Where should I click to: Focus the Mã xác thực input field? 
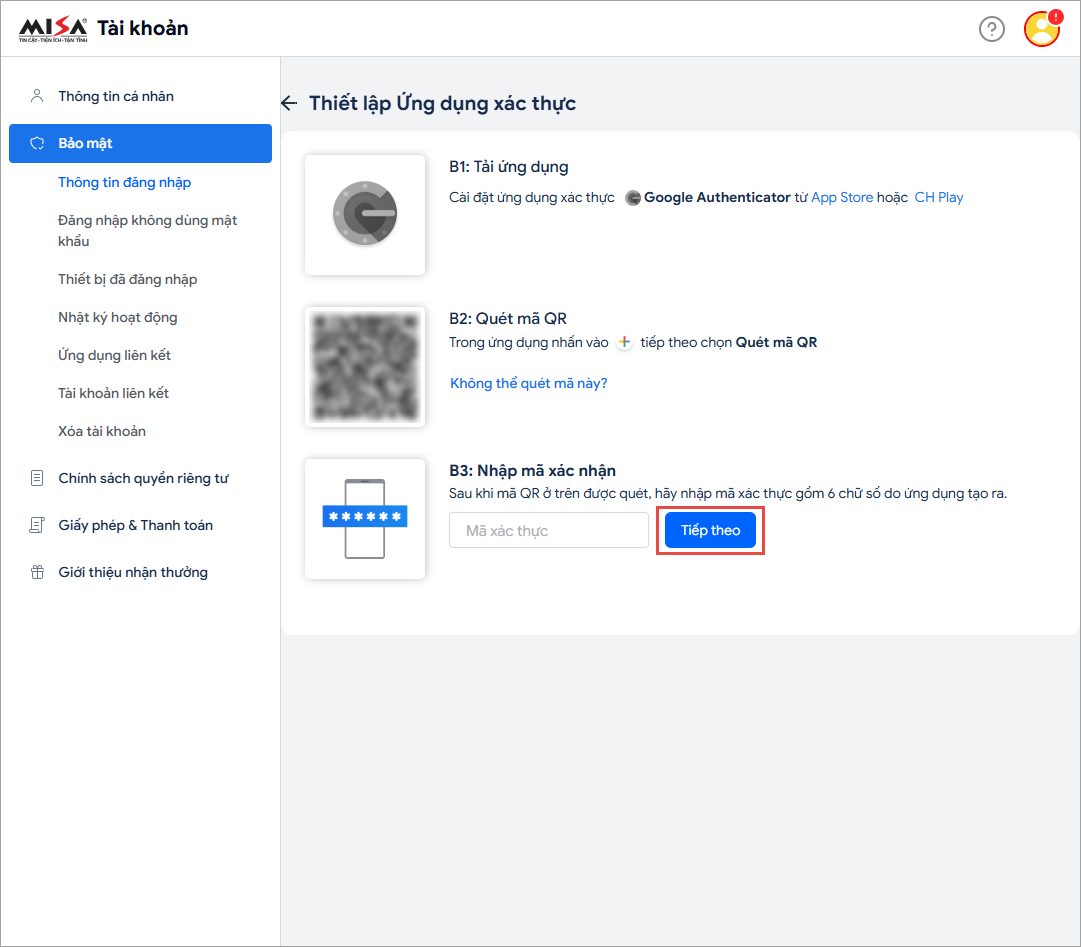549,530
